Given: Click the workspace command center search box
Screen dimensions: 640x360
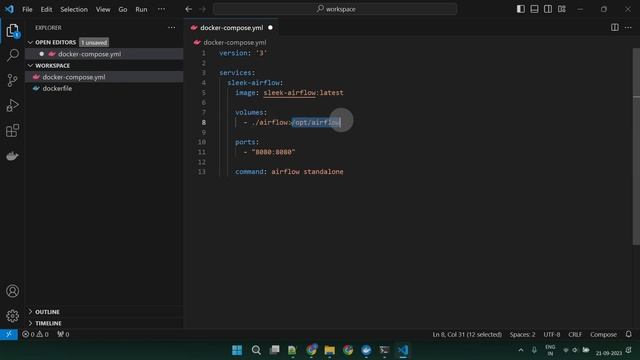Looking at the screenshot, I should coord(335,9).
